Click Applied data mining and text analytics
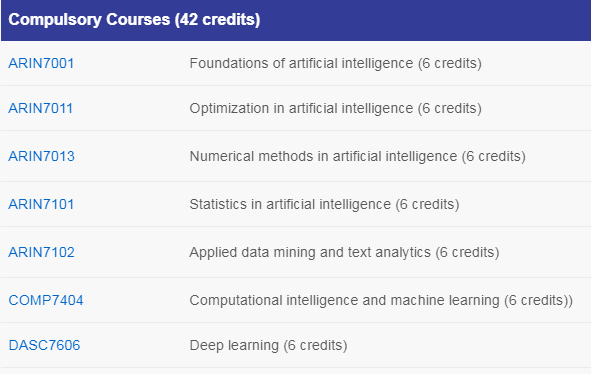Image resolution: width=591 pixels, height=374 pixels. click(310, 252)
